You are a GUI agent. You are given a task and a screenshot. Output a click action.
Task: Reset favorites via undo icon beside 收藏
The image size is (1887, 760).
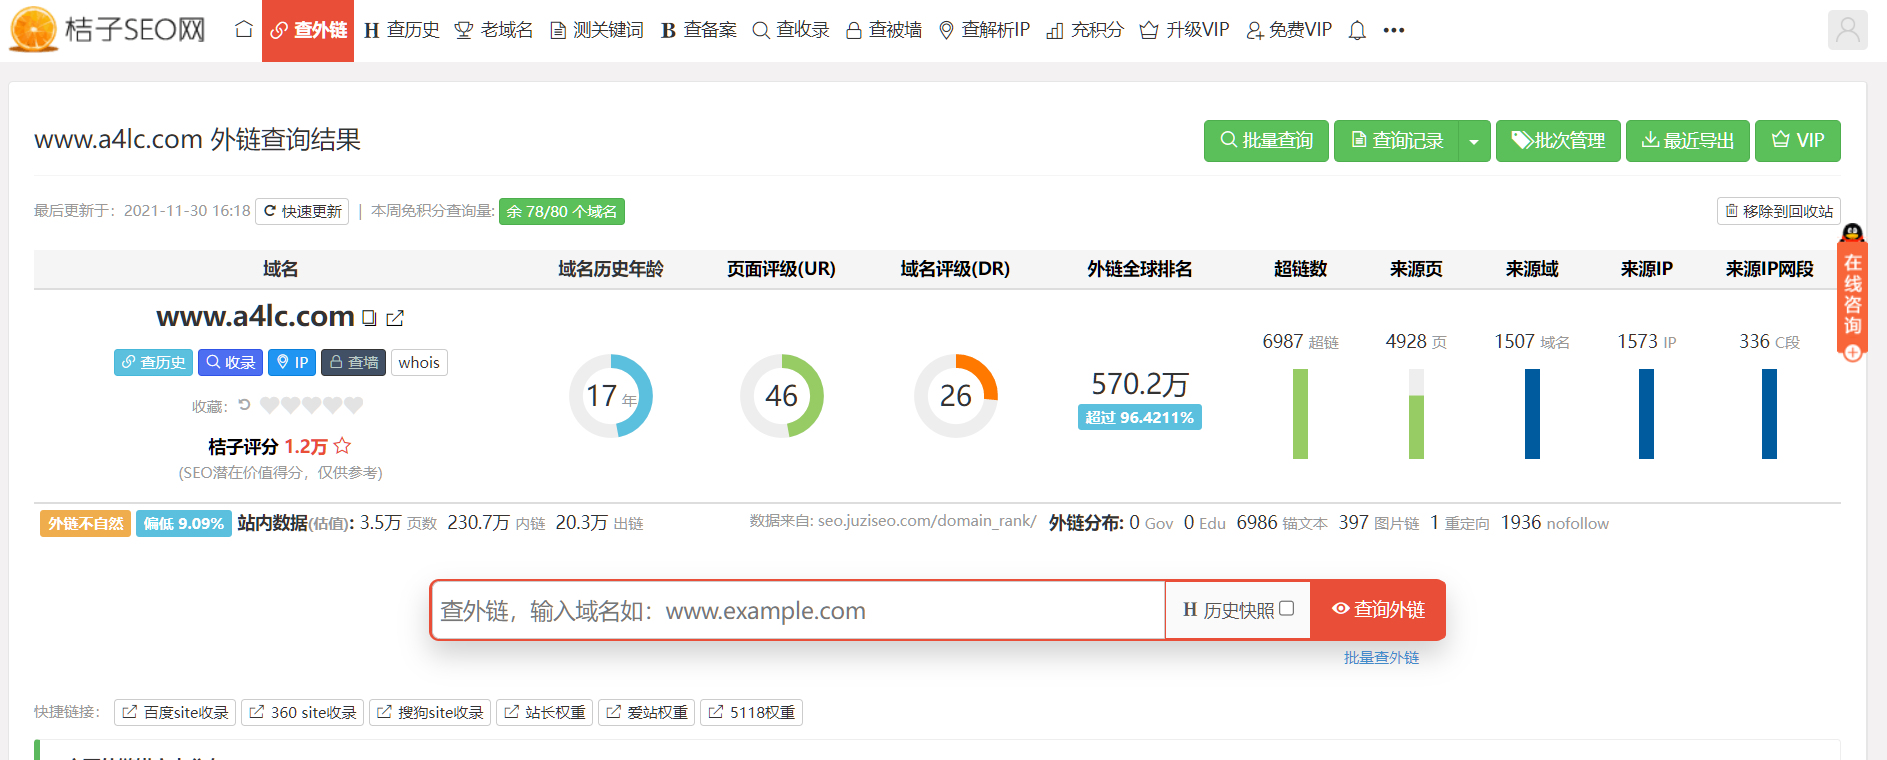click(244, 405)
